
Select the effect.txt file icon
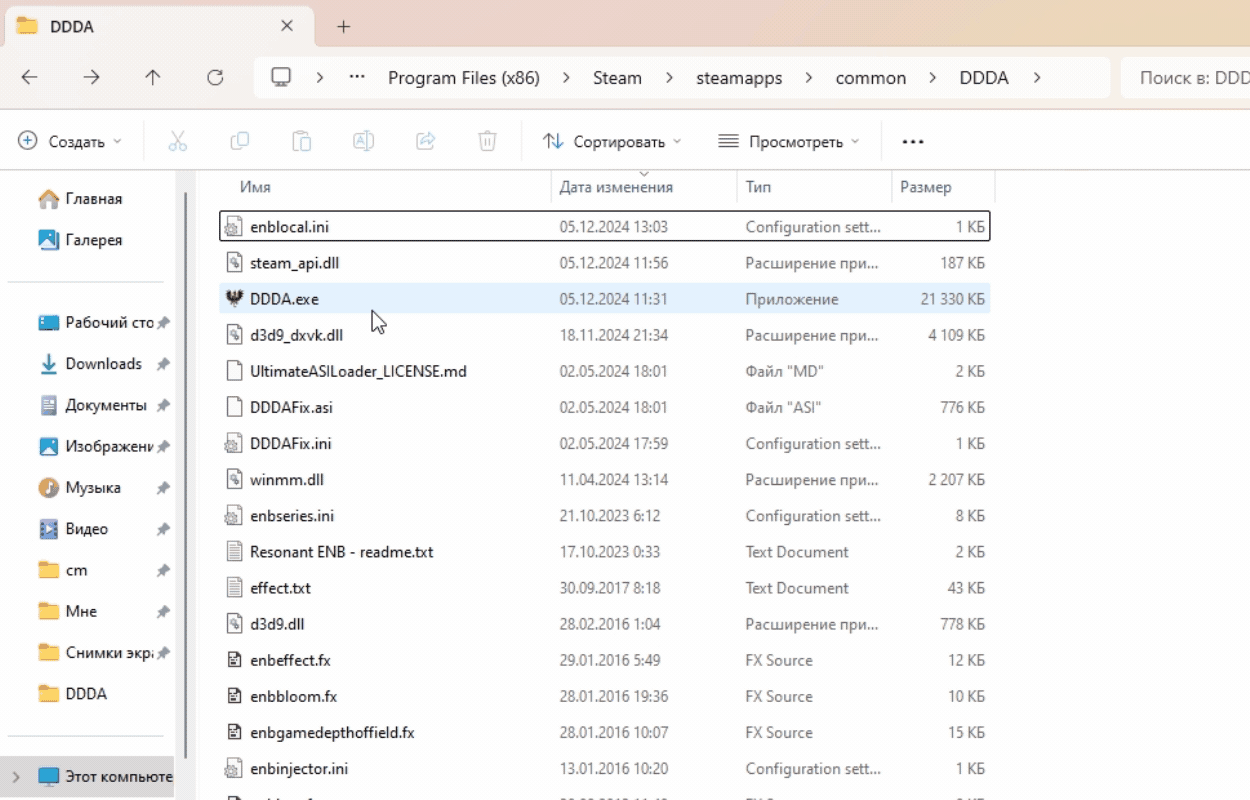(234, 588)
